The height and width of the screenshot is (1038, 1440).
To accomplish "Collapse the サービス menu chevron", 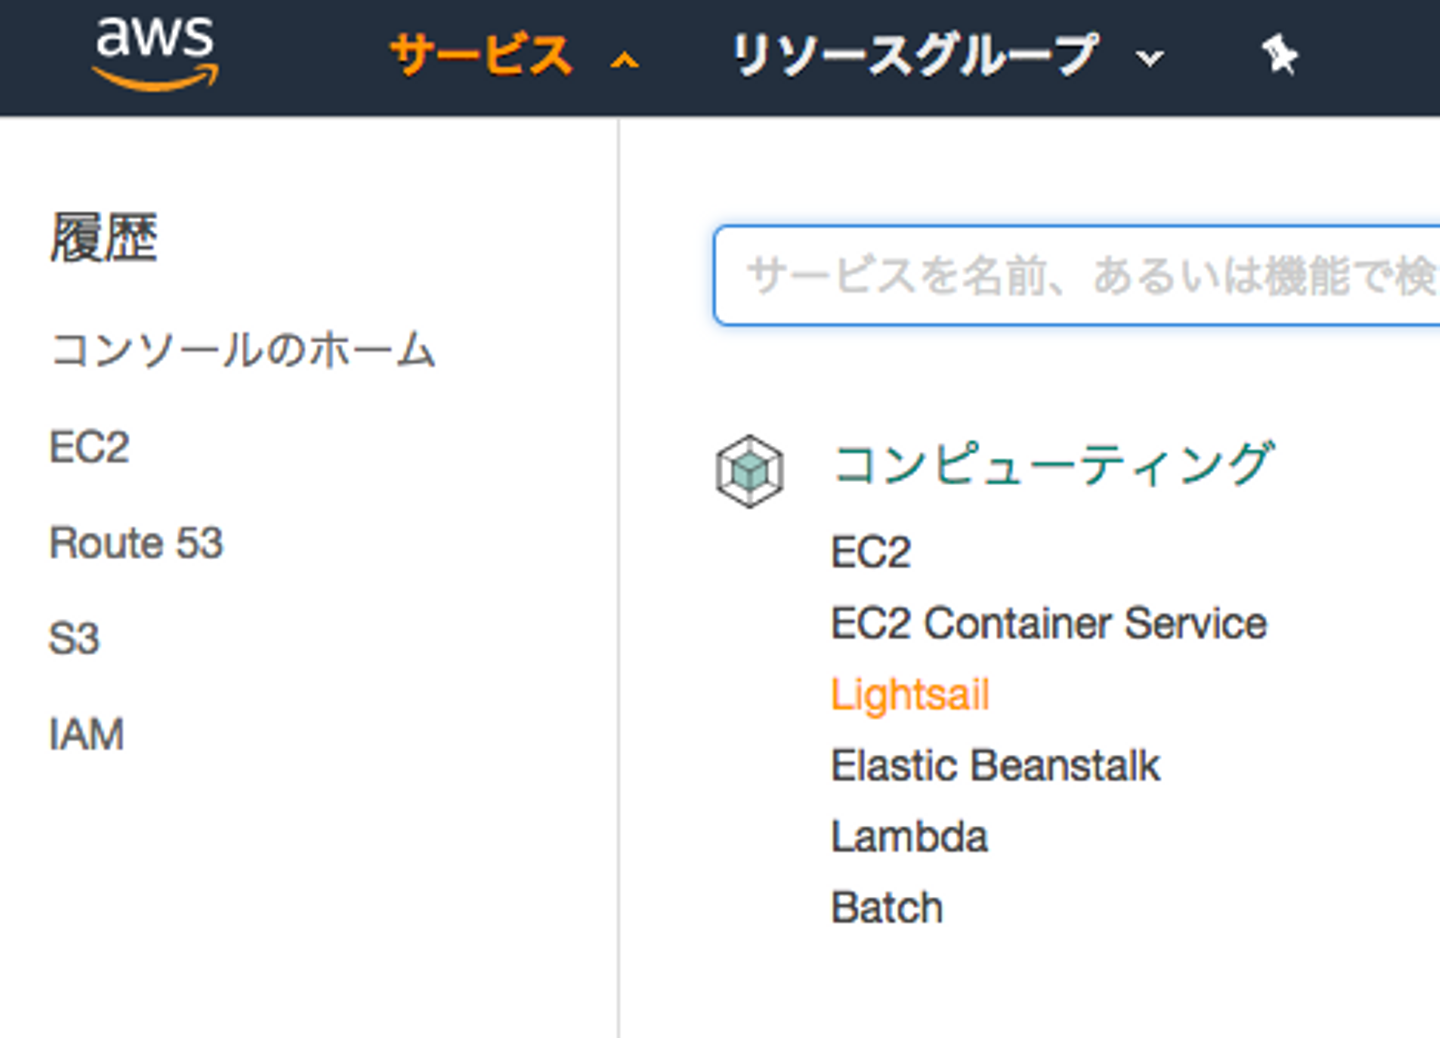I will point(624,60).
